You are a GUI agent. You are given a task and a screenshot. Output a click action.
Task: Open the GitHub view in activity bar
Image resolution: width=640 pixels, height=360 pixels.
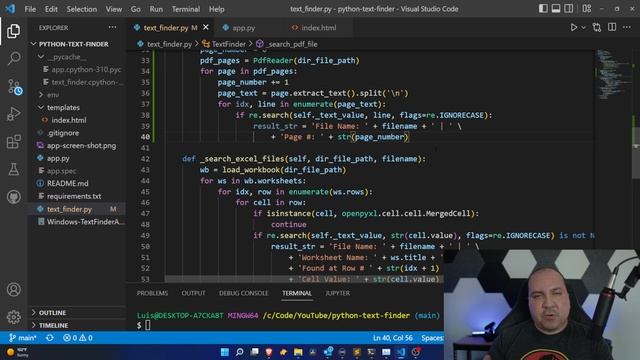click(13, 197)
